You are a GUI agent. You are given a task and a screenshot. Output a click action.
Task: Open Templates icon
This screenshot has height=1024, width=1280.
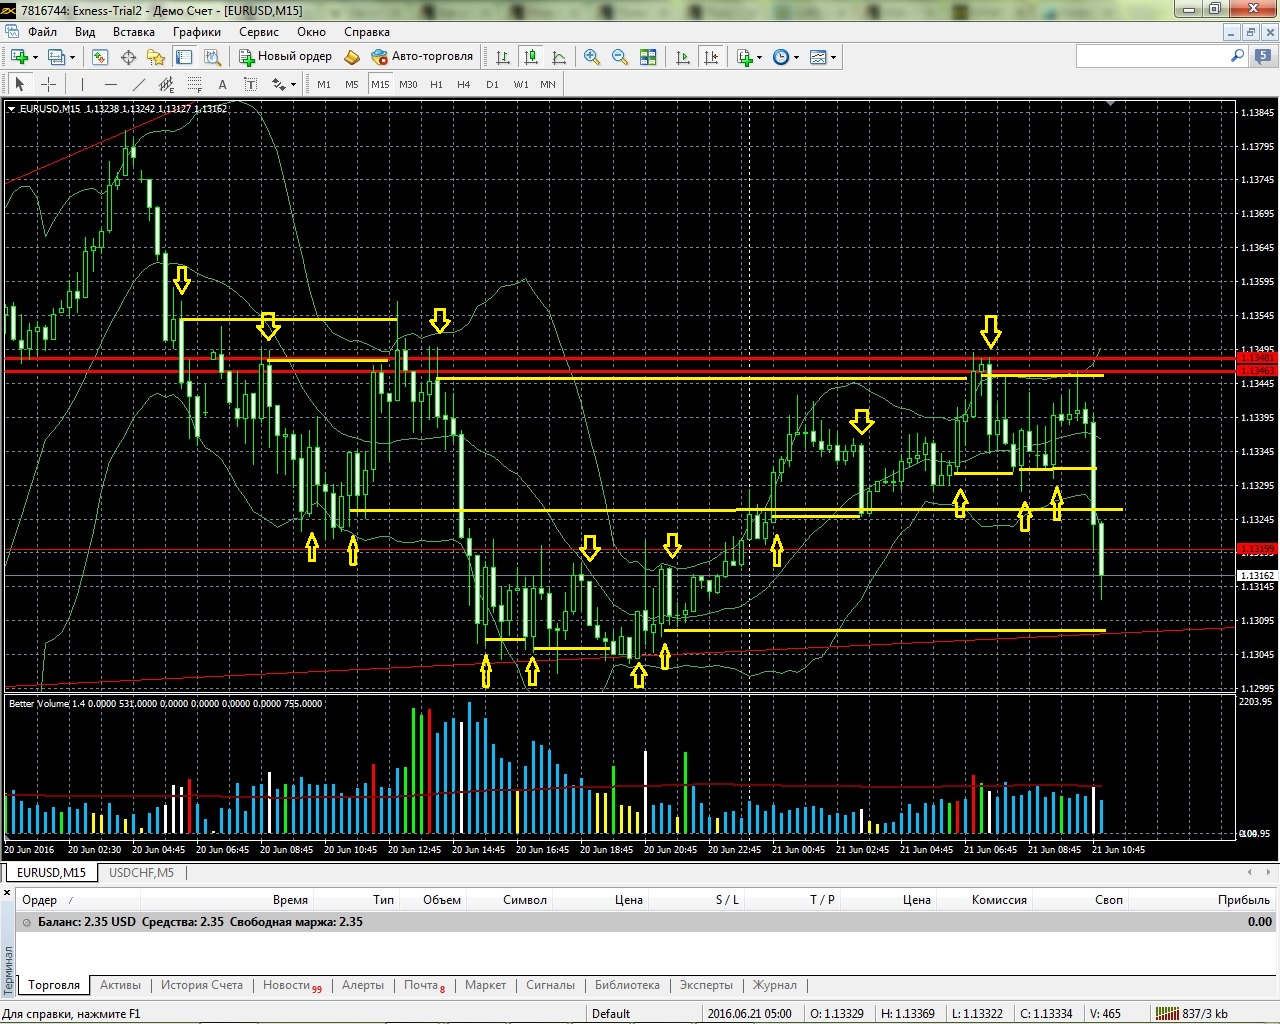(818, 57)
